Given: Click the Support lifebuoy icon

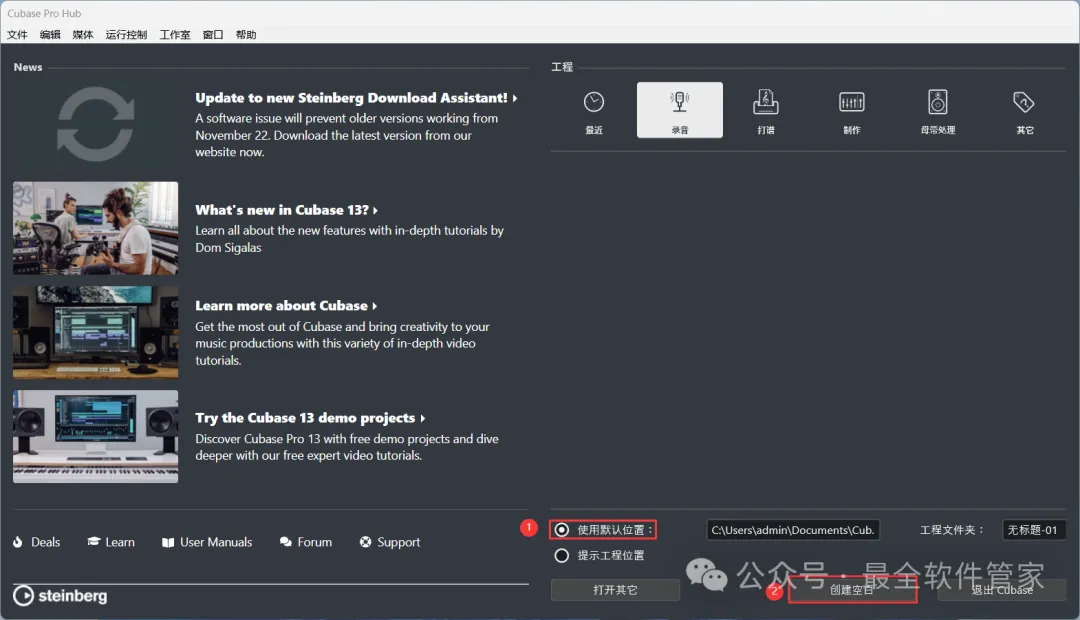Looking at the screenshot, I should coord(366,542).
